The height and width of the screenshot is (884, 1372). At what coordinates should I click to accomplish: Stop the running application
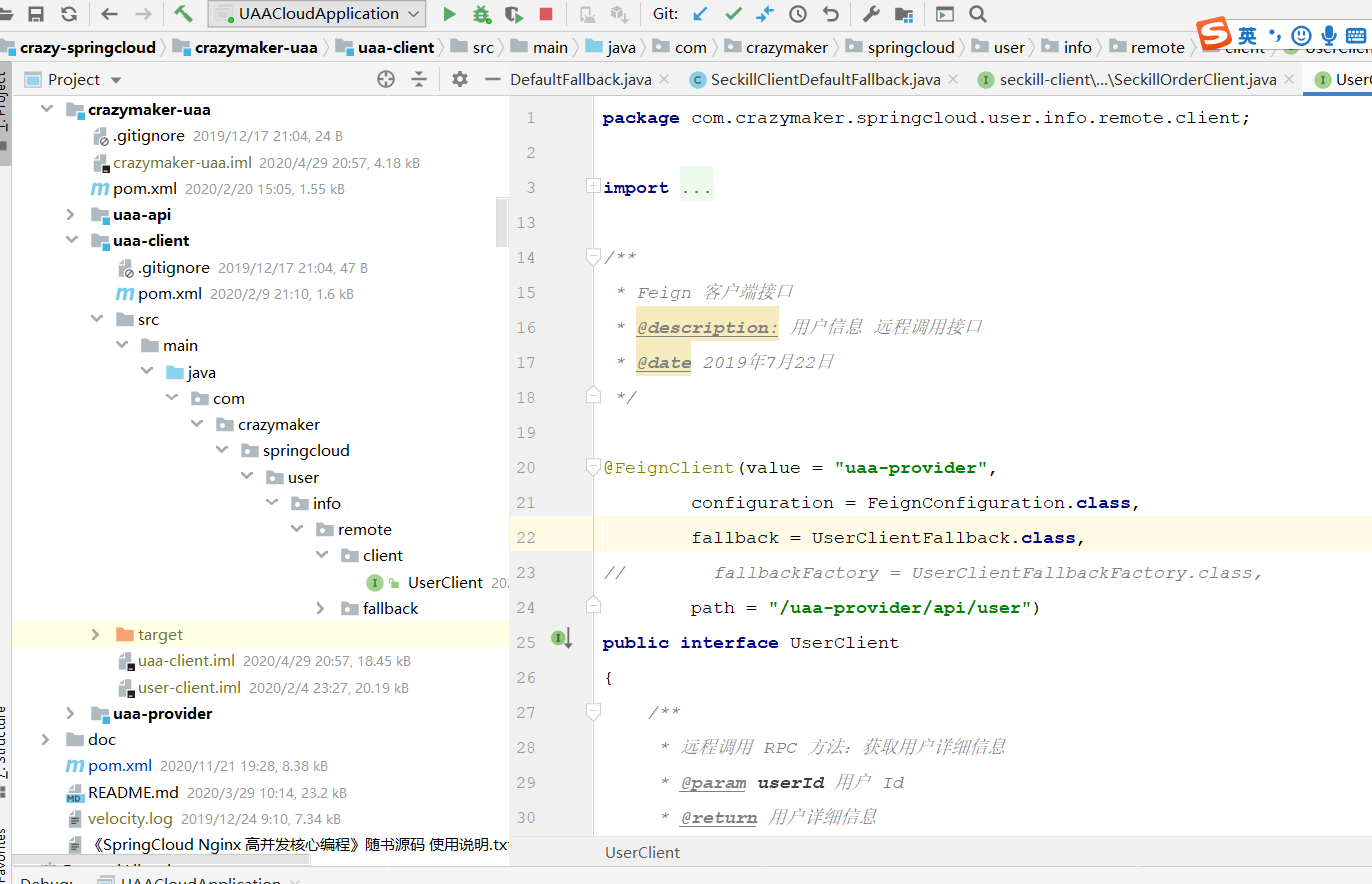[x=546, y=14]
